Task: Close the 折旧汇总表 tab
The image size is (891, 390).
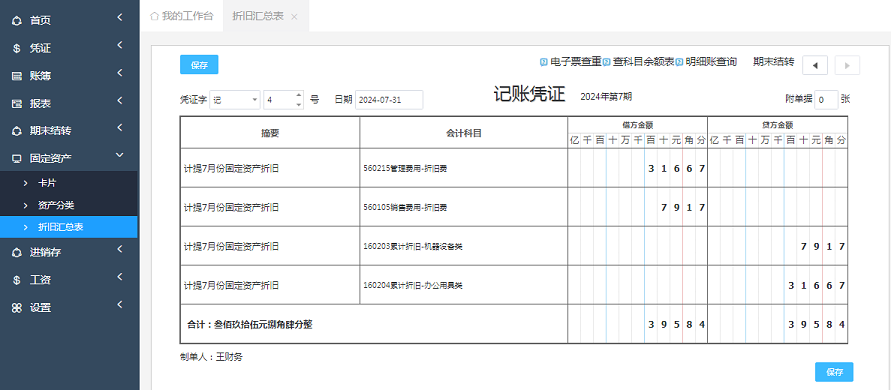Action: (x=294, y=16)
